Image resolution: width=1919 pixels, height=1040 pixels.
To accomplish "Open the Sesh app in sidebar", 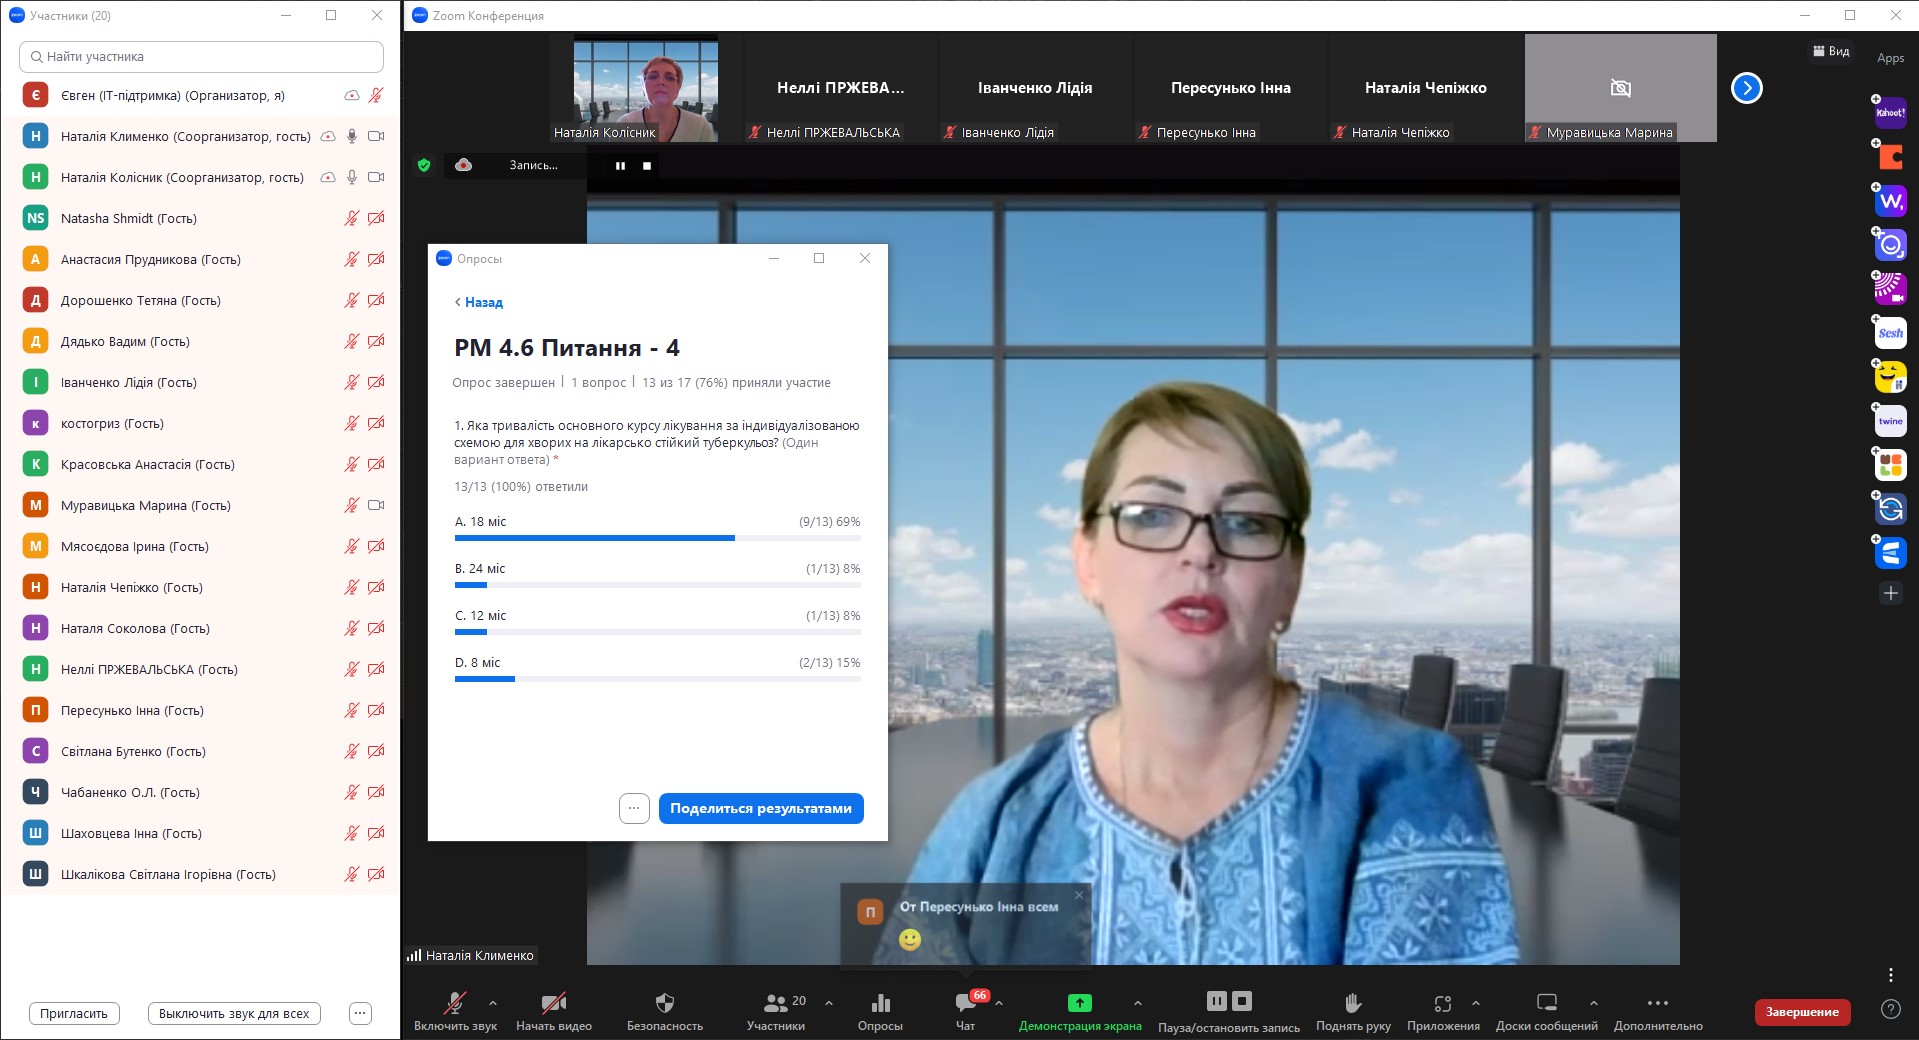I will (x=1890, y=333).
